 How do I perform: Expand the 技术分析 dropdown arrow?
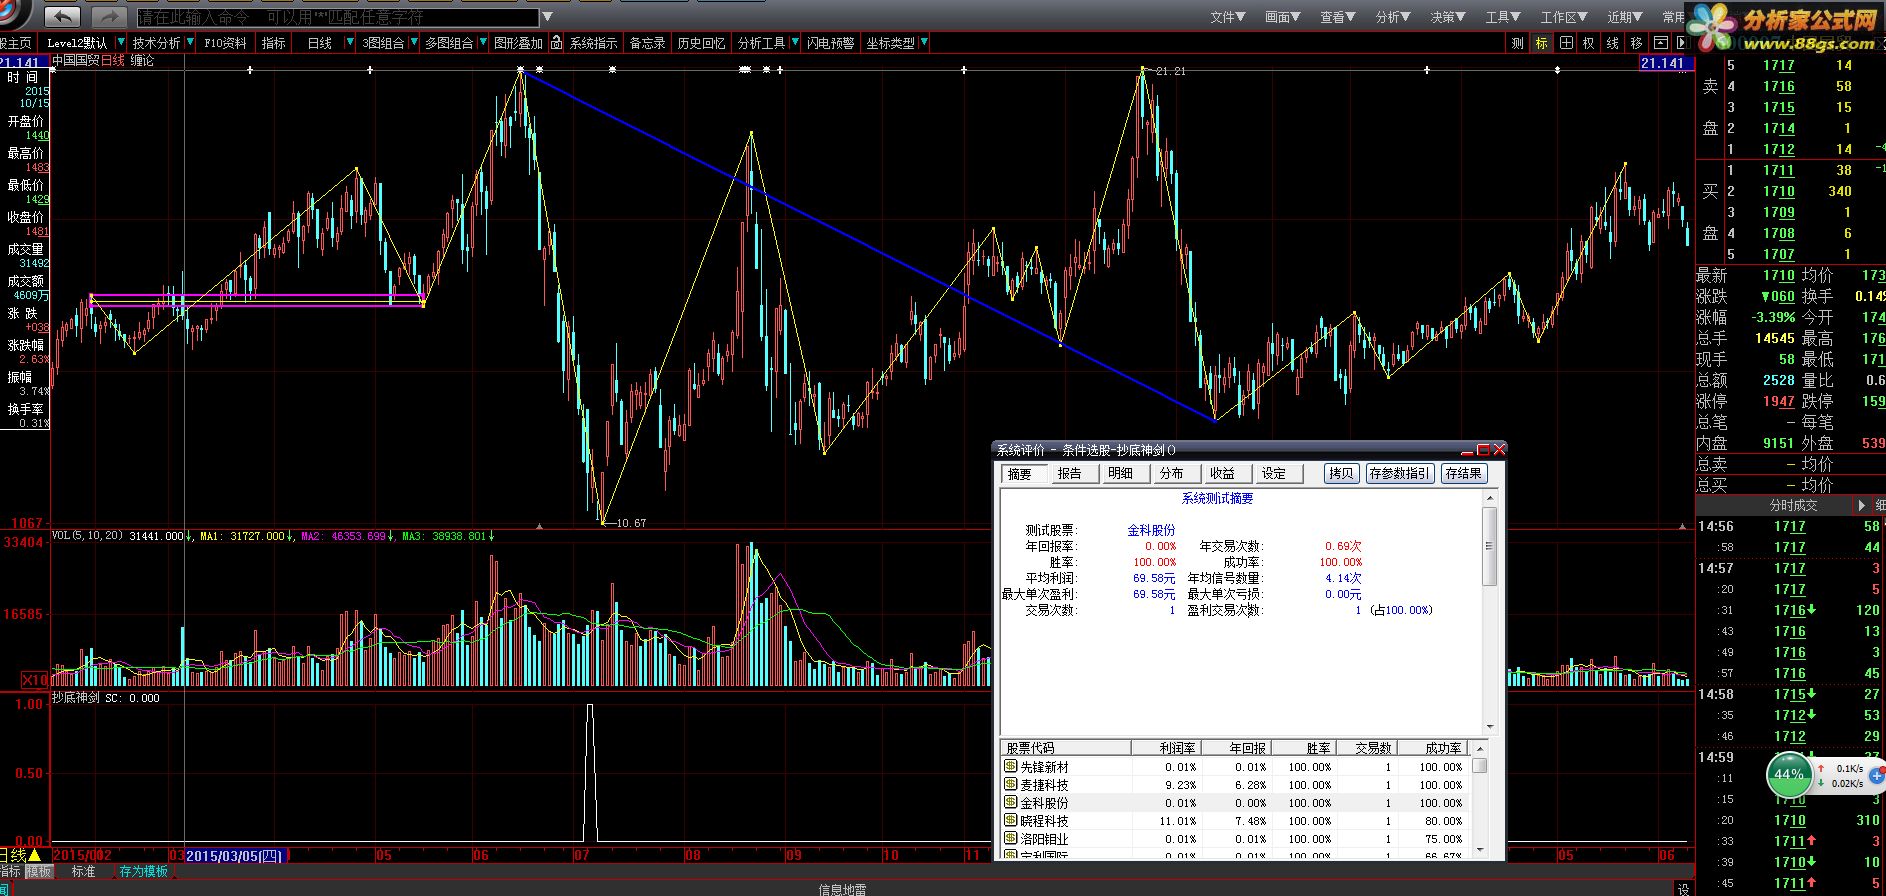point(190,43)
